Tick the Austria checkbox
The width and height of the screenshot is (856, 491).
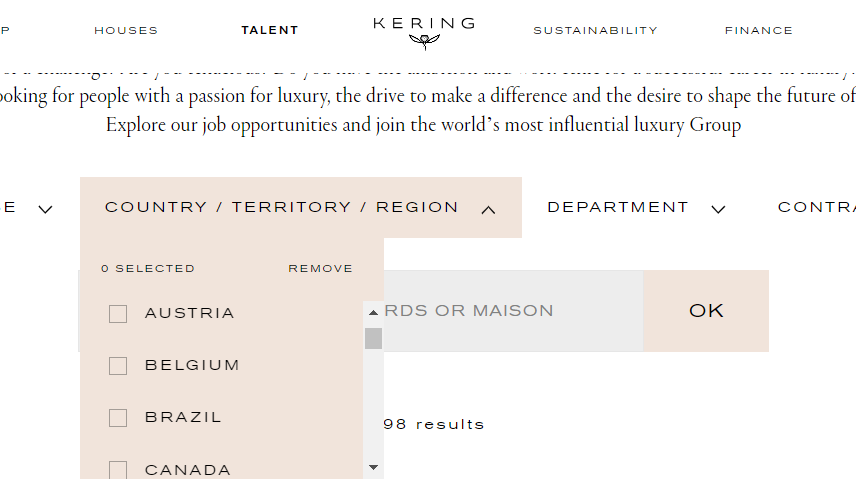118,314
